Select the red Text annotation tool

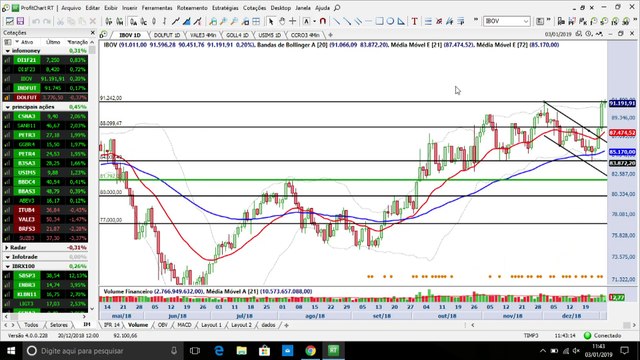[414, 21]
